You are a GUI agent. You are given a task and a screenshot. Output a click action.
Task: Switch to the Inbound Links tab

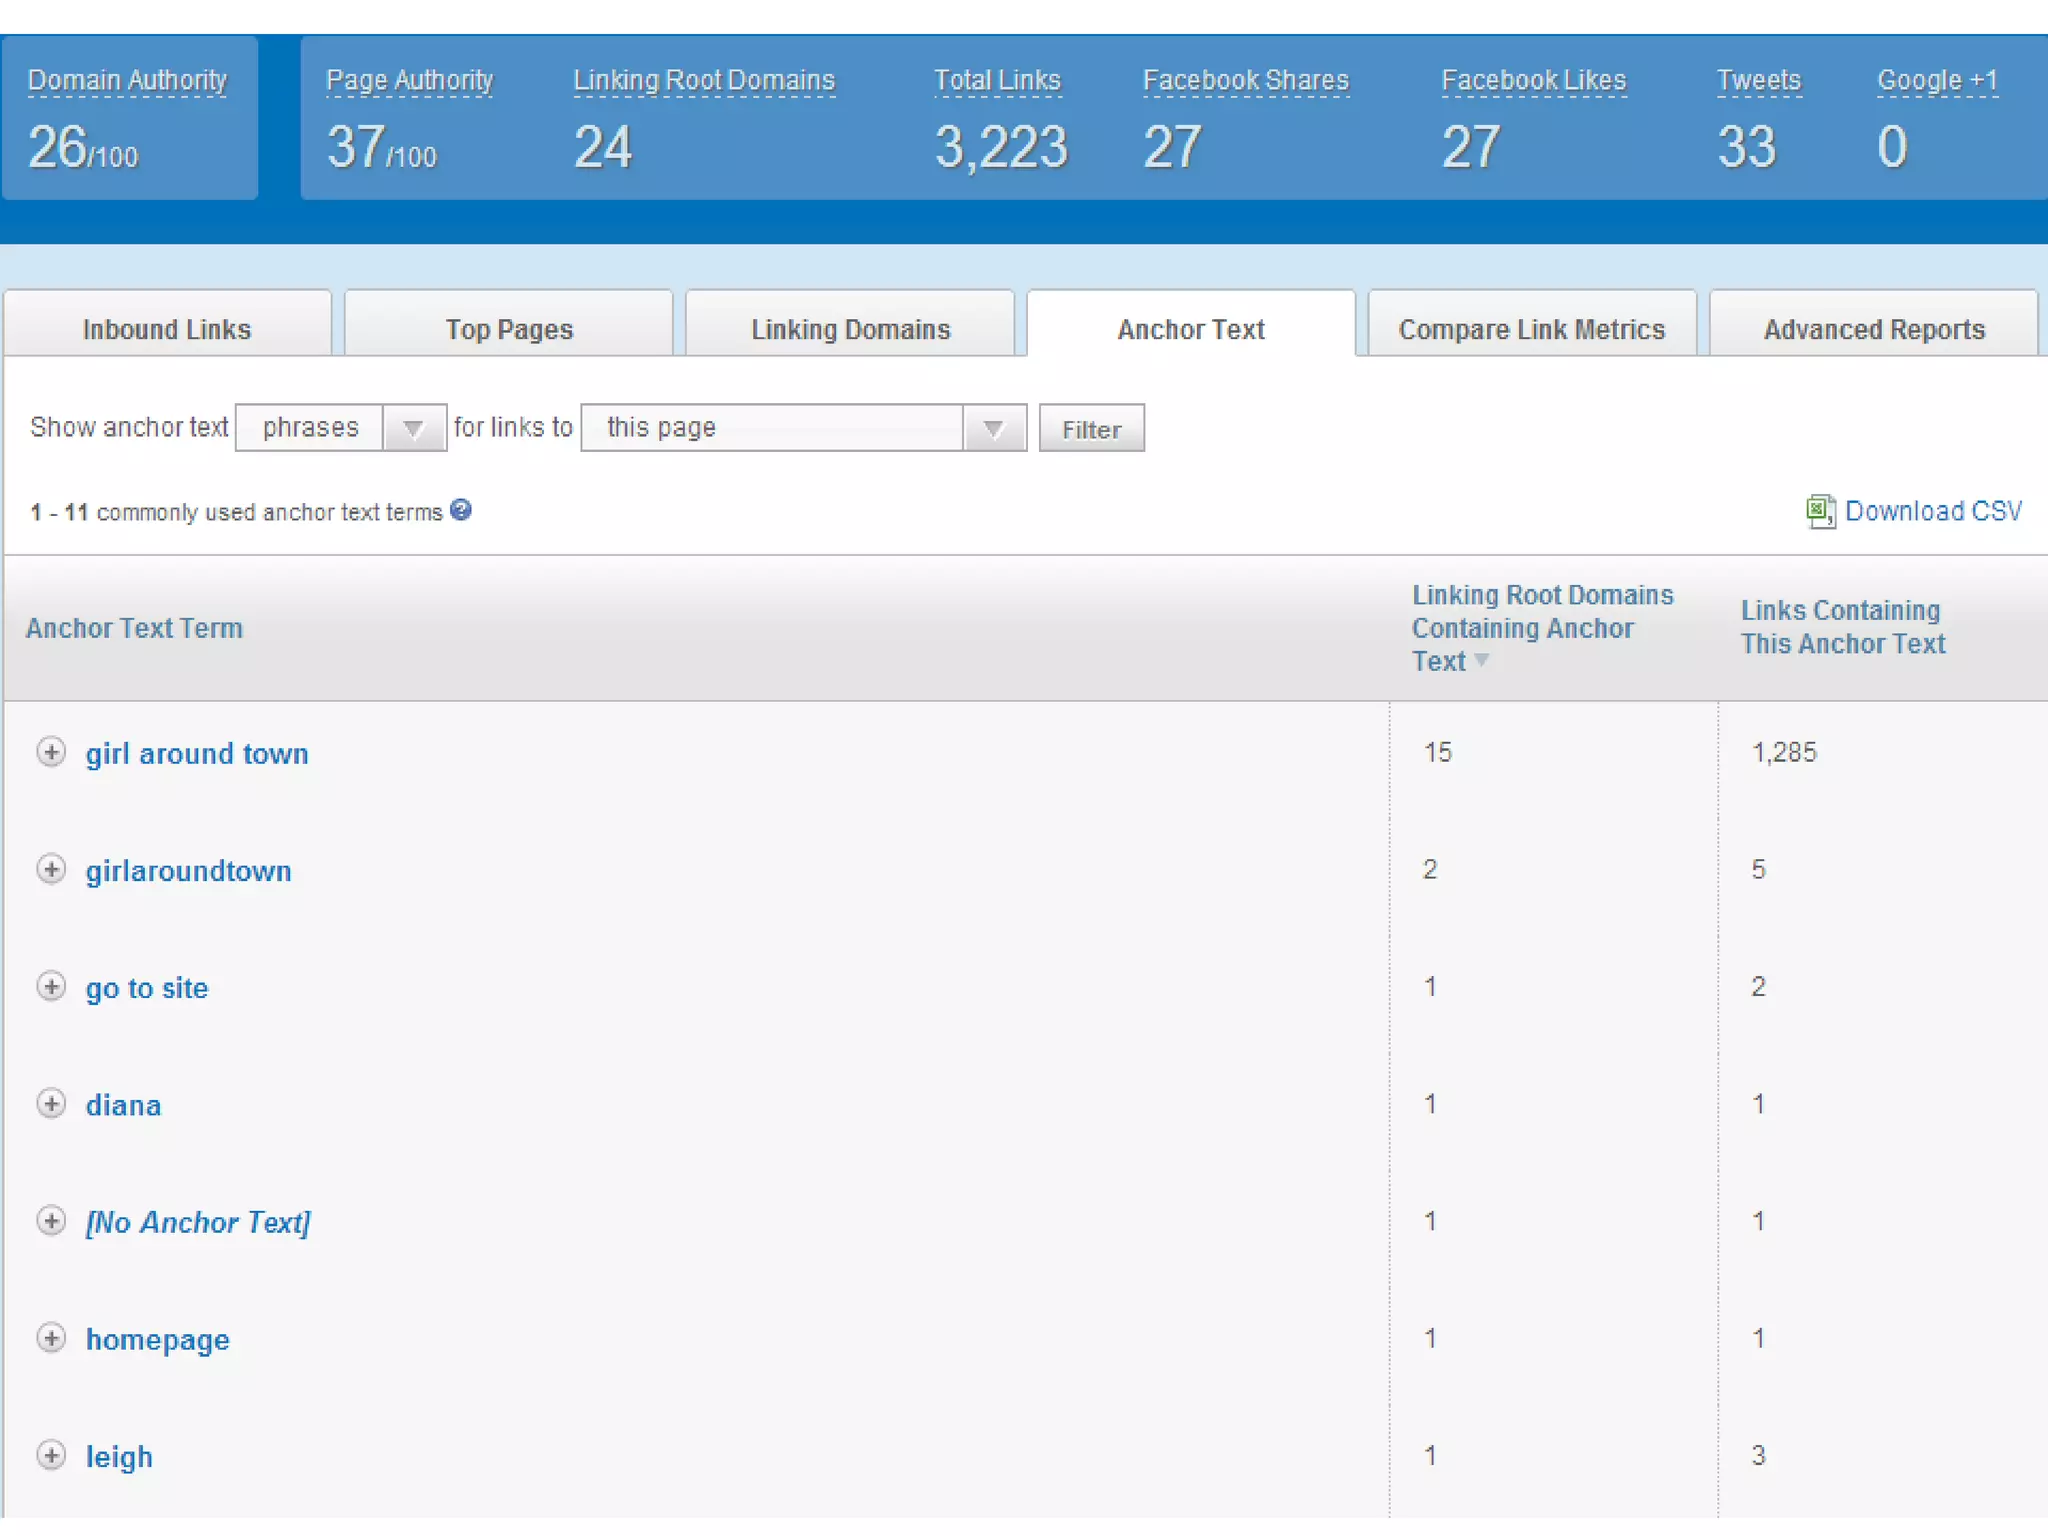point(167,329)
